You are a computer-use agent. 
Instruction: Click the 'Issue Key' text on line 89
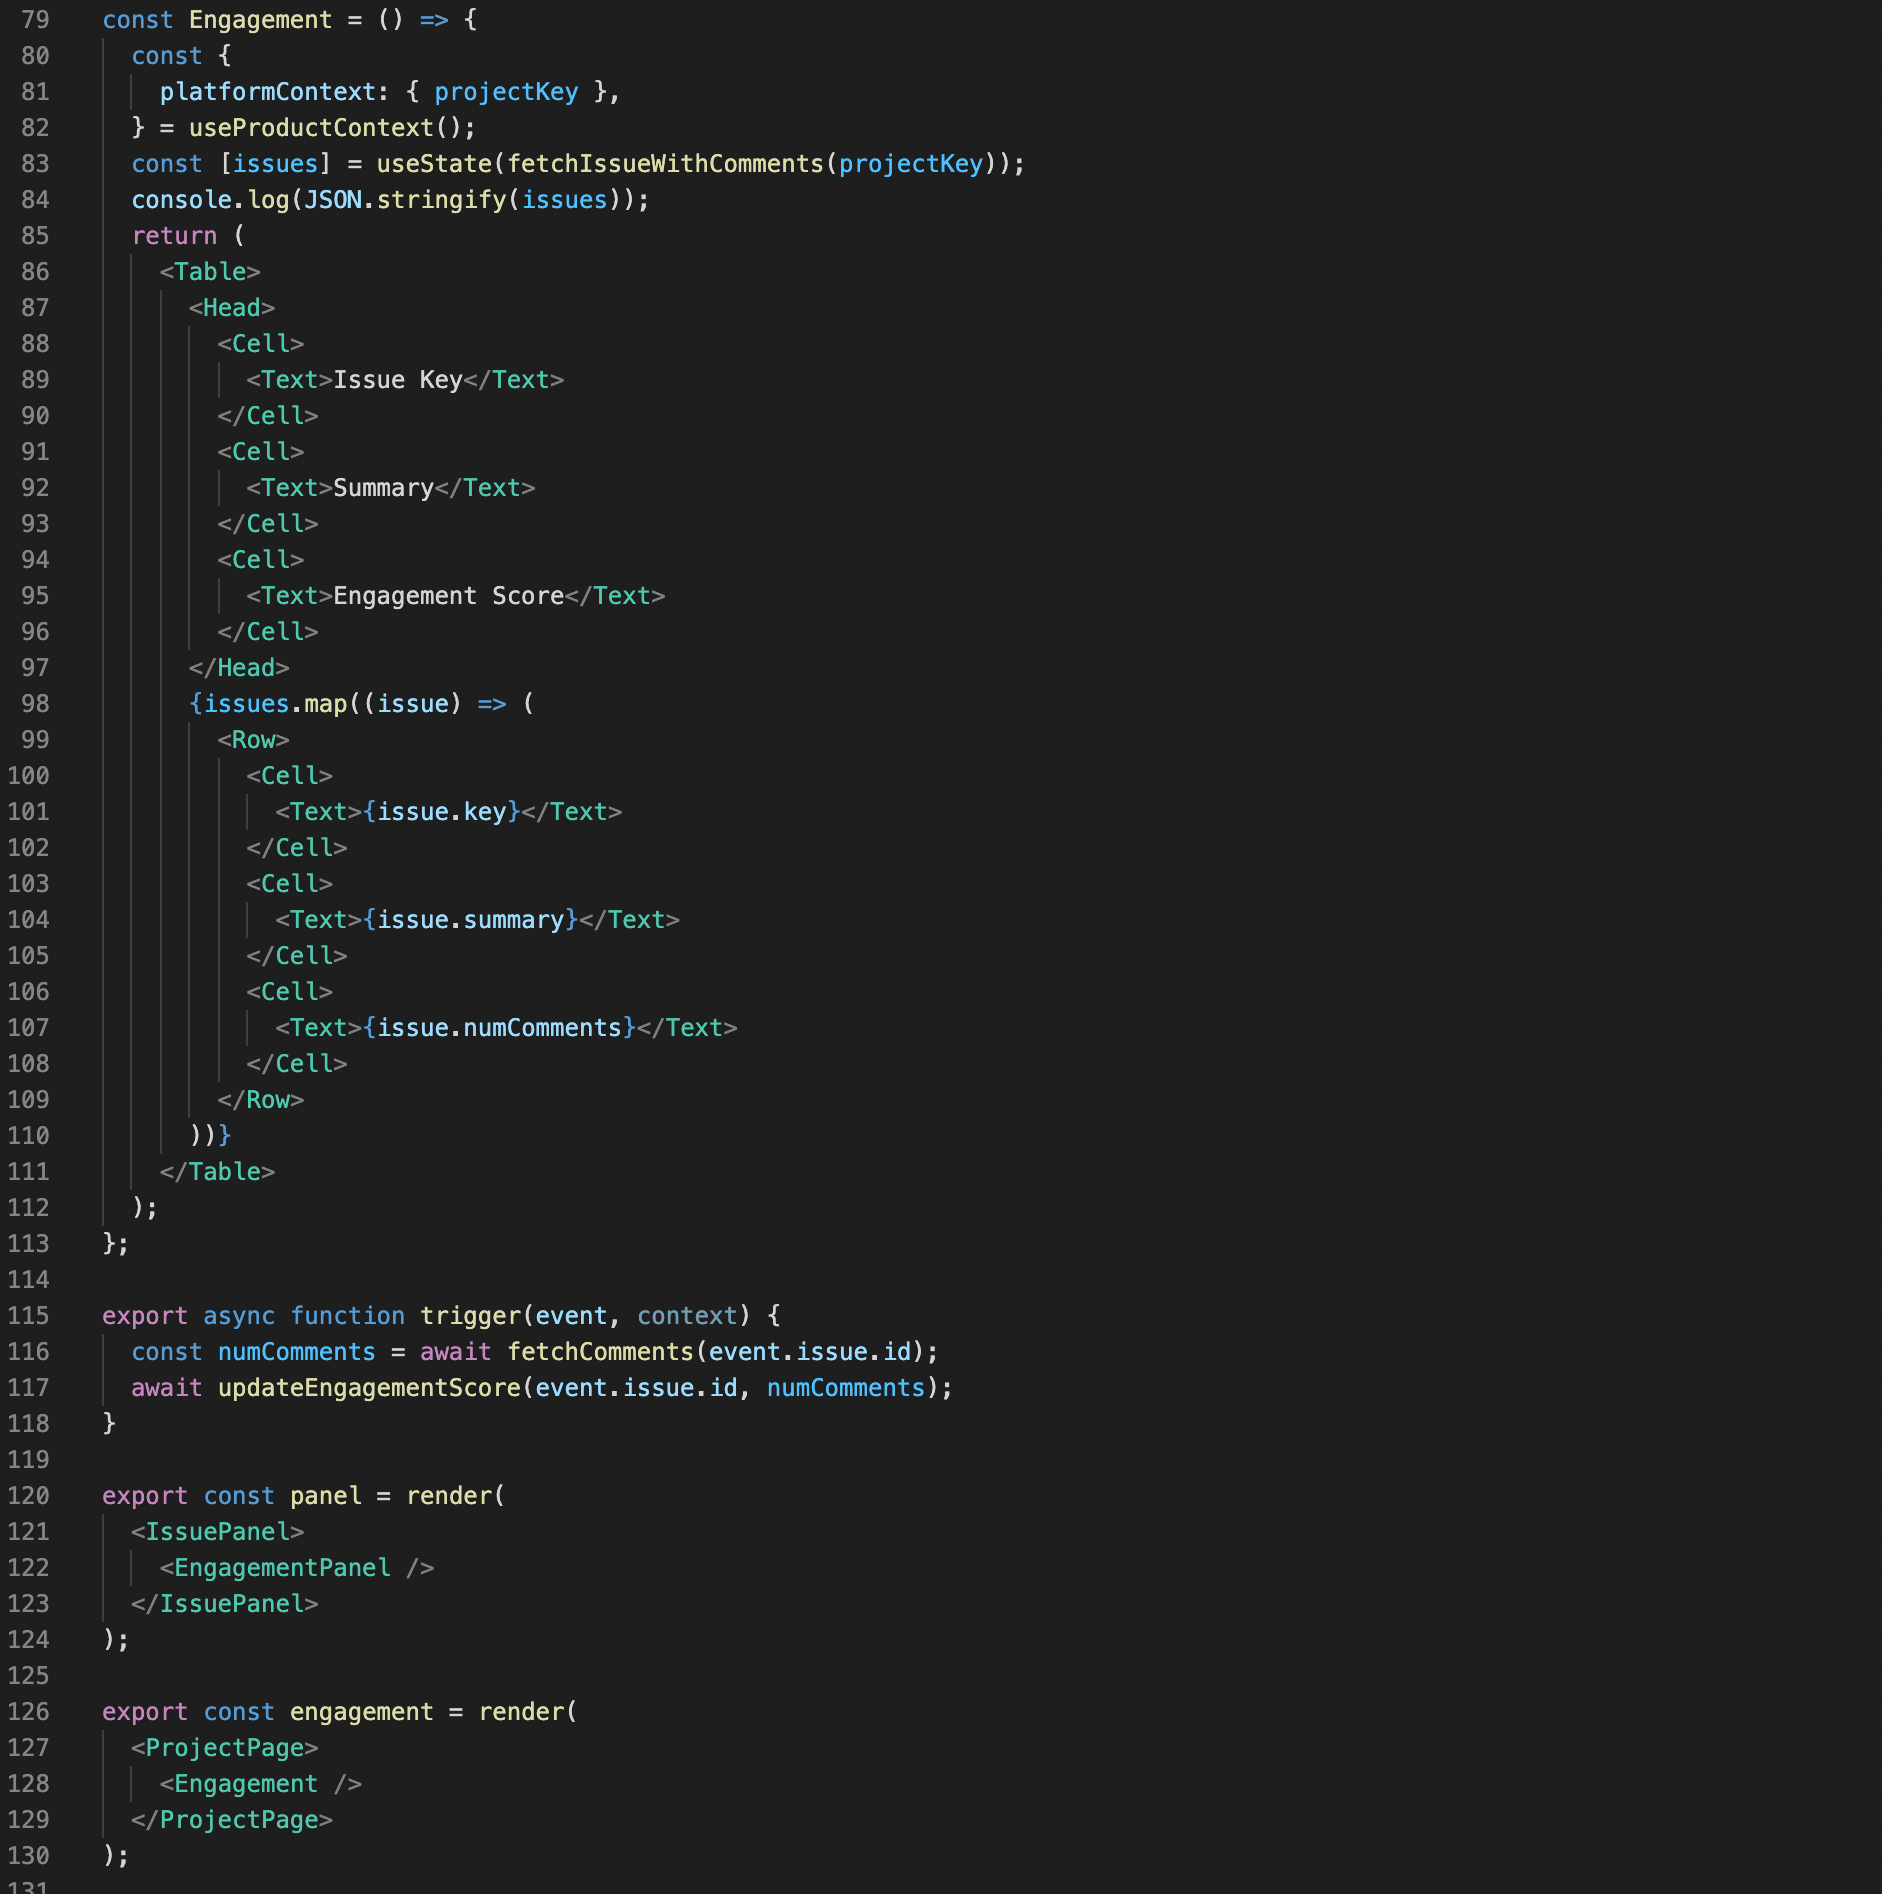(x=398, y=380)
